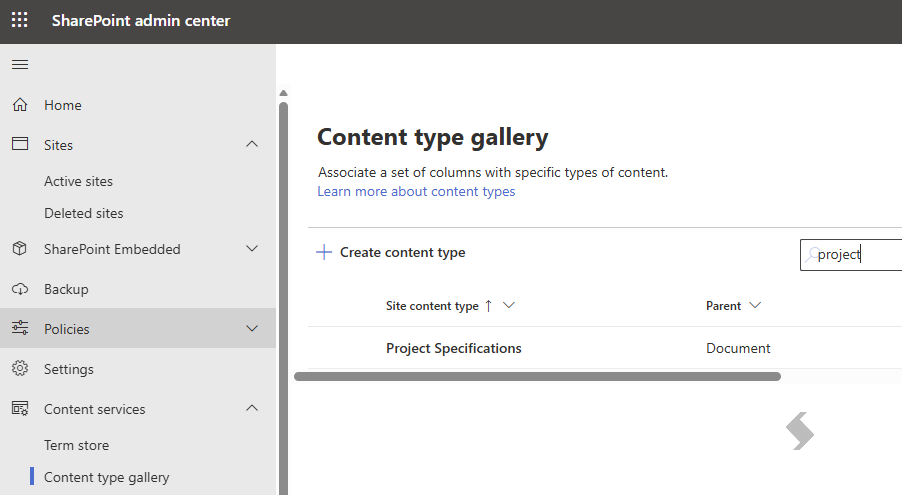Open Active sites
The image size is (902, 495).
(79, 181)
